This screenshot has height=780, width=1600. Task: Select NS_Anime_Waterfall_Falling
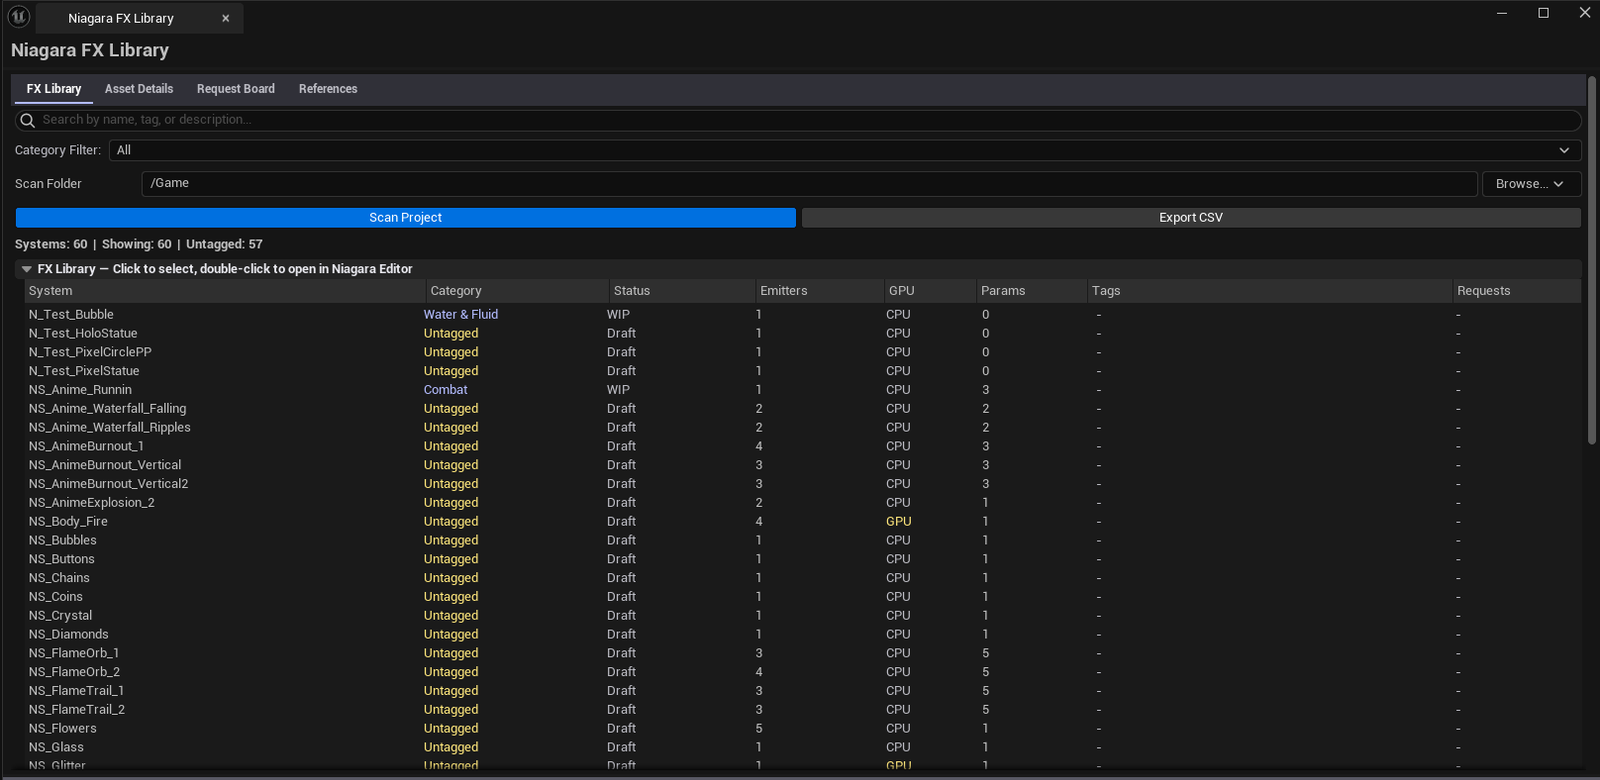pyautogui.click(x=803, y=409)
